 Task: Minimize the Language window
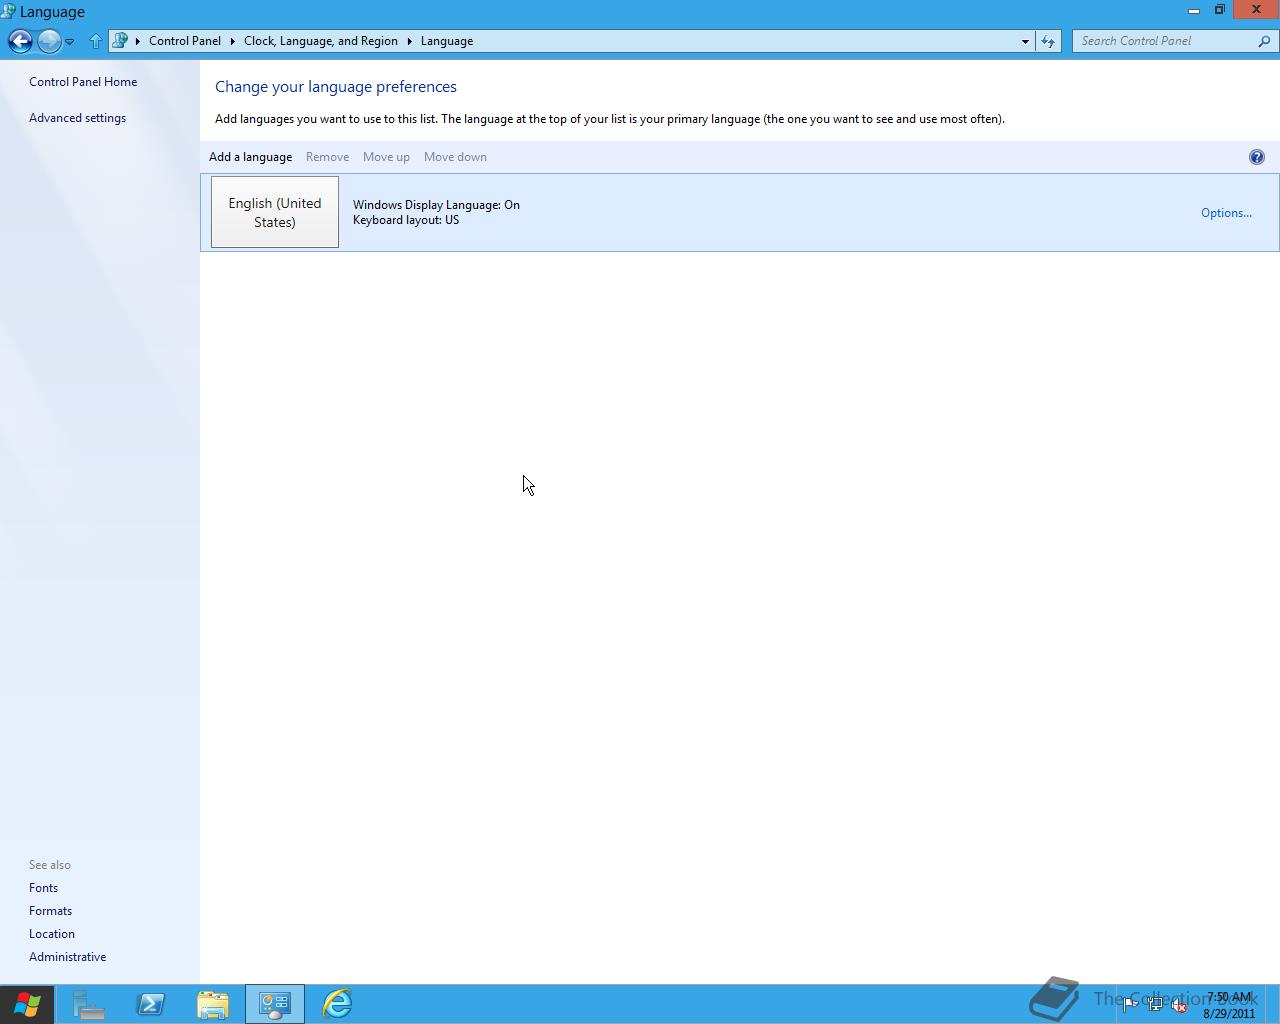[x=1193, y=10]
